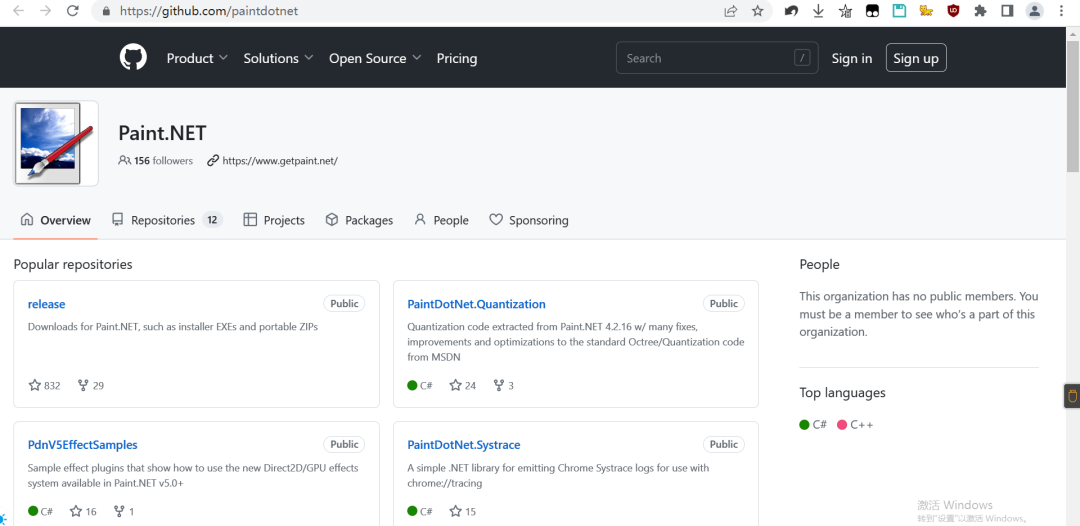This screenshot has width=1080, height=526.
Task: Click the stars count 832 on release
Action: coord(45,386)
